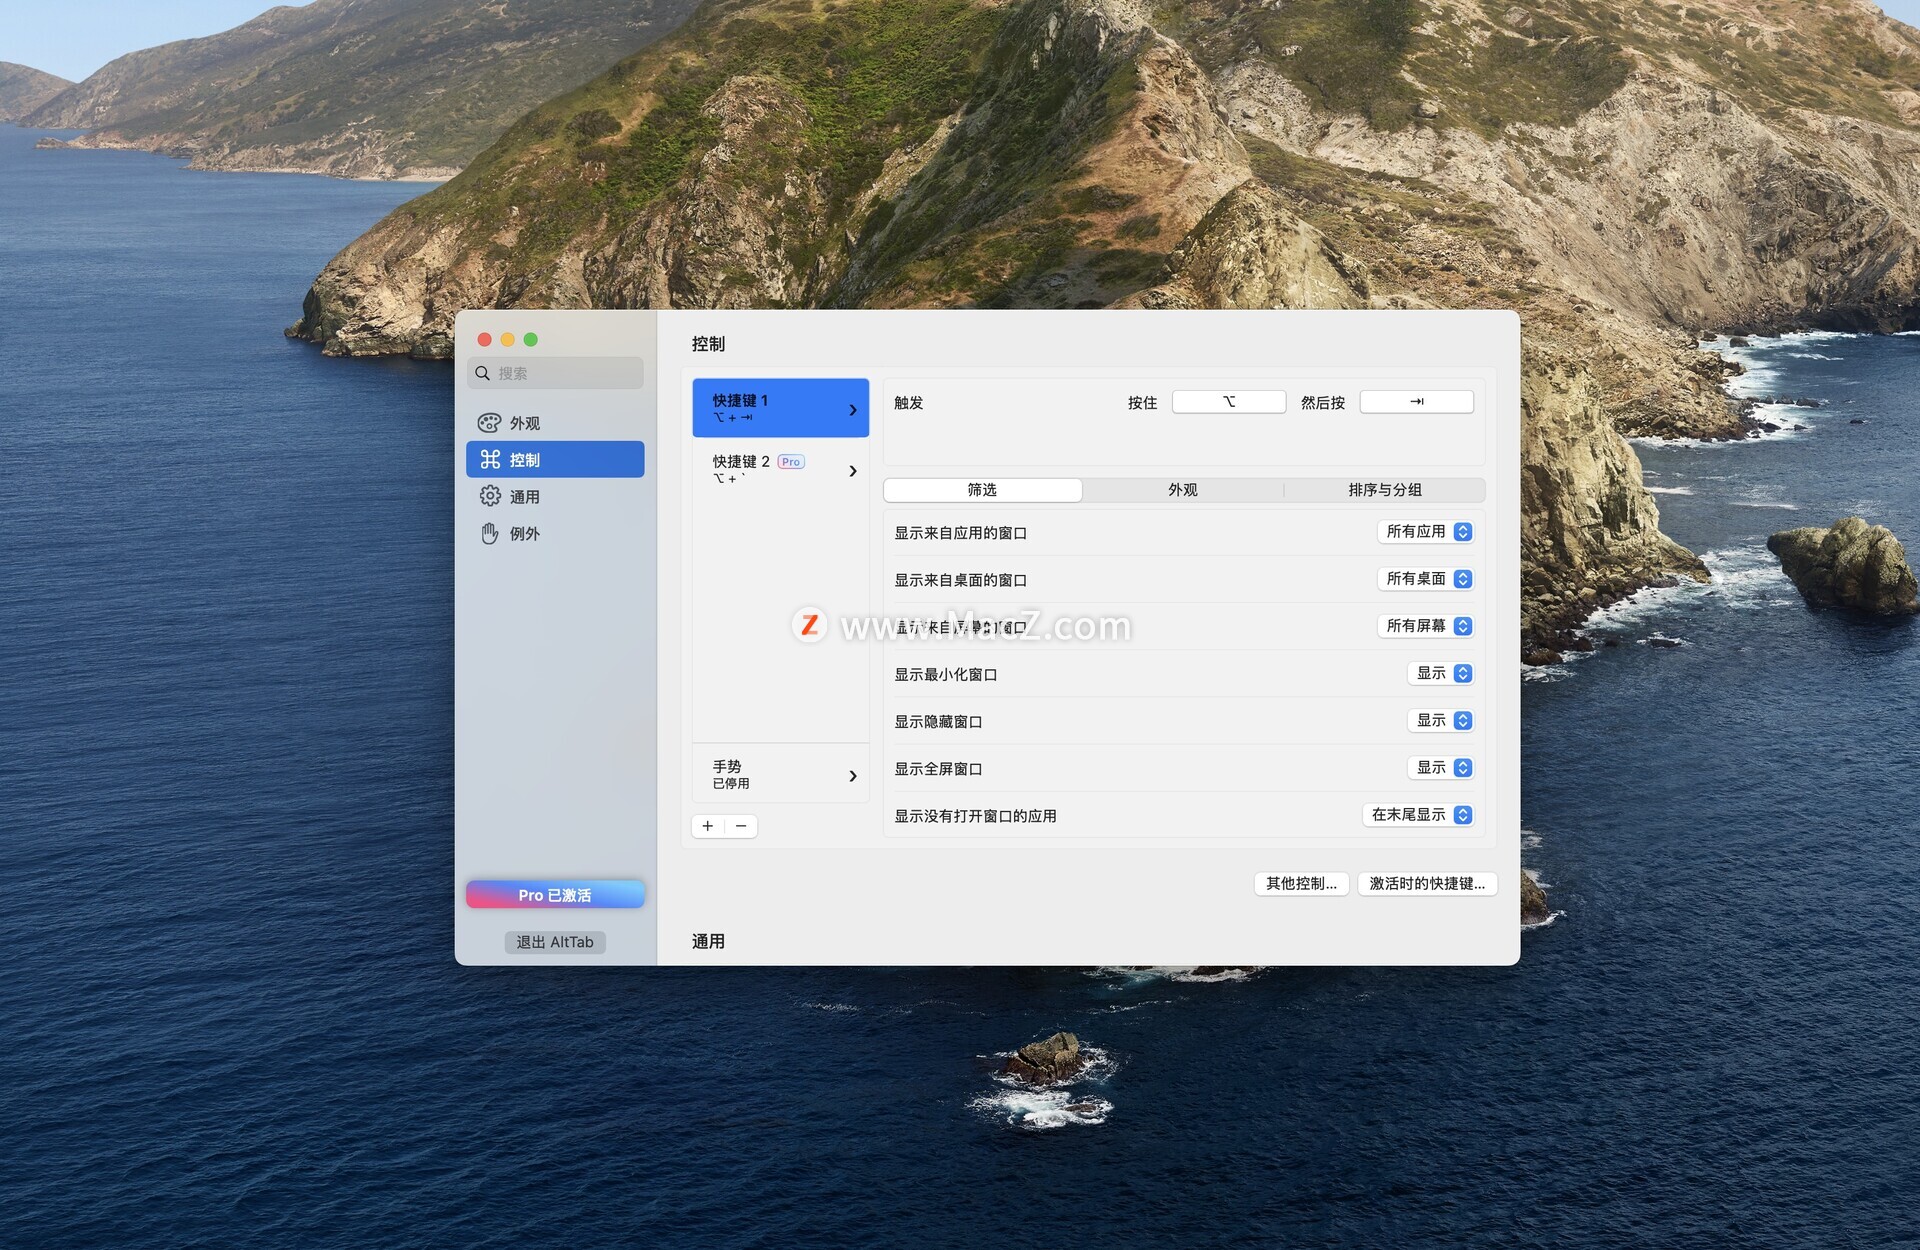Select the 手势 已停用 entry
The height and width of the screenshot is (1250, 1920).
(780, 774)
